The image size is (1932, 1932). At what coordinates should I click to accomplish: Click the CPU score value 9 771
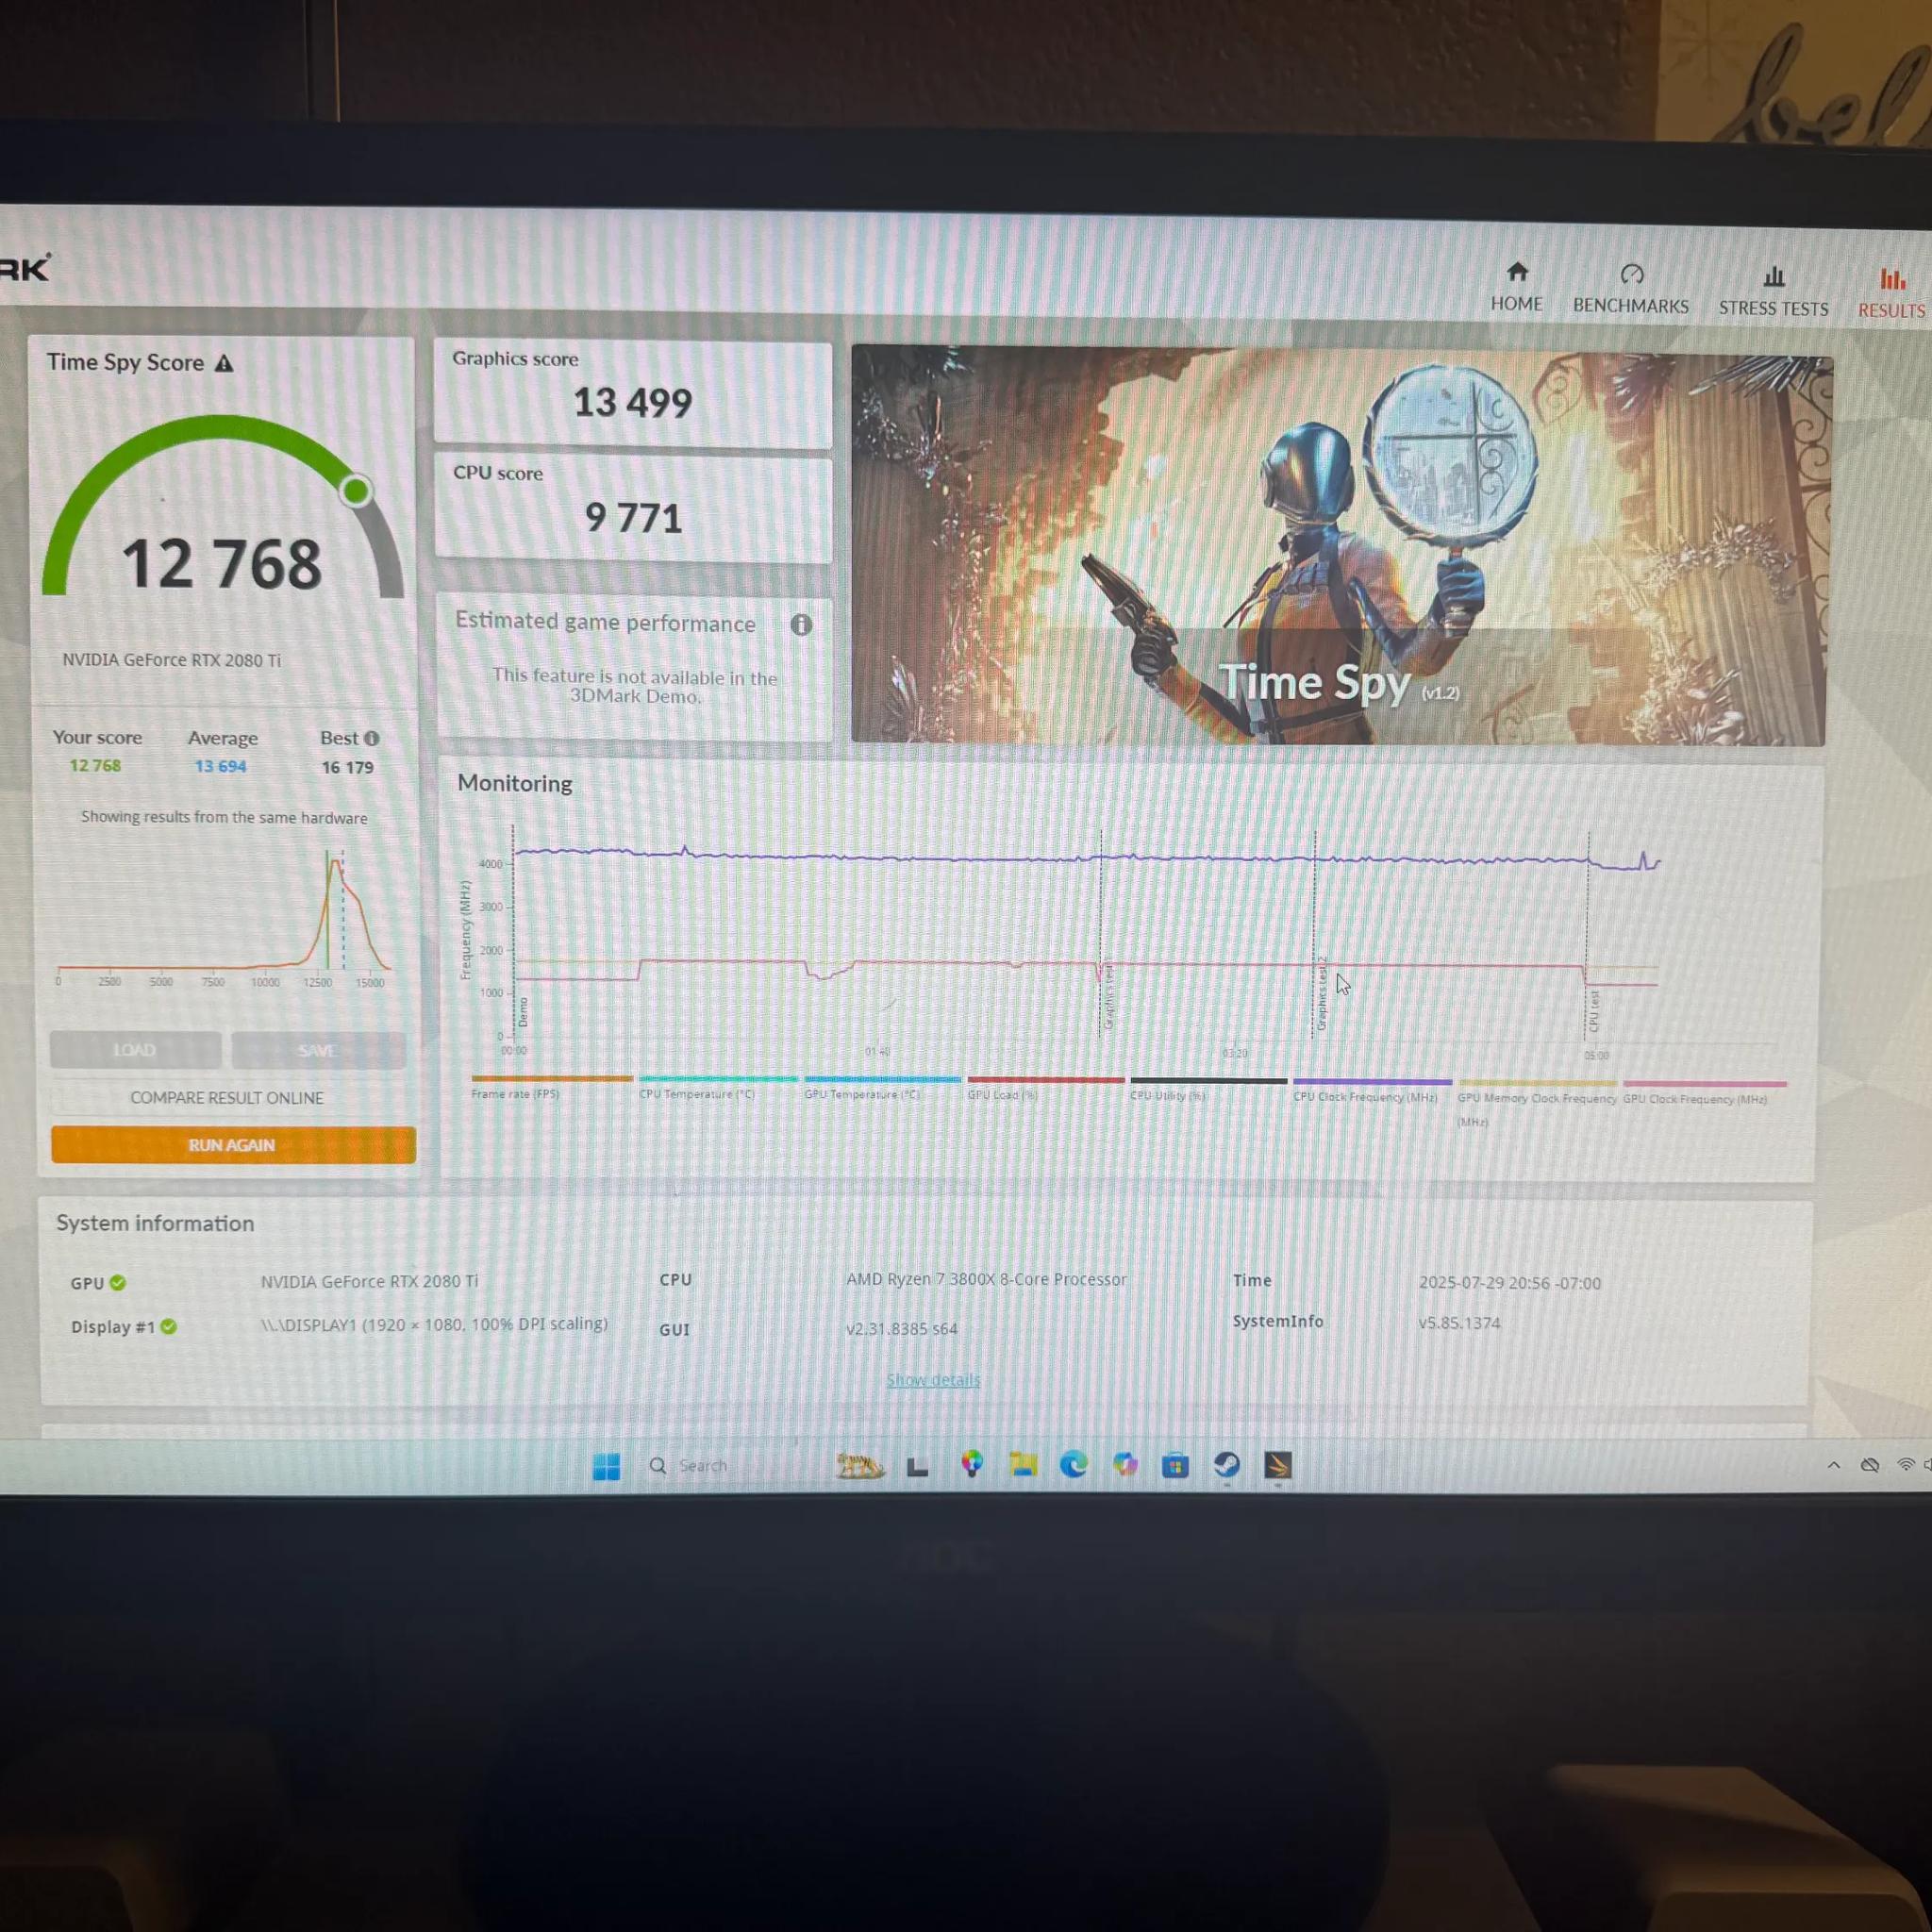coord(633,518)
